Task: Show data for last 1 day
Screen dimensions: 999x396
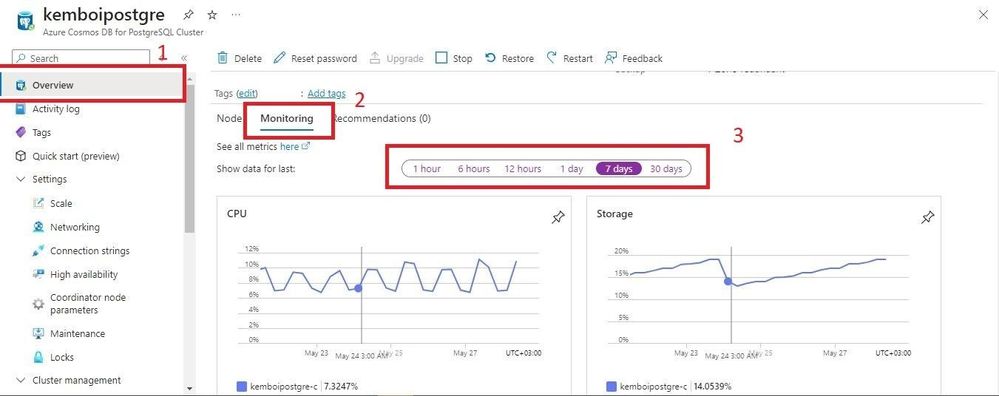Action: tap(571, 169)
